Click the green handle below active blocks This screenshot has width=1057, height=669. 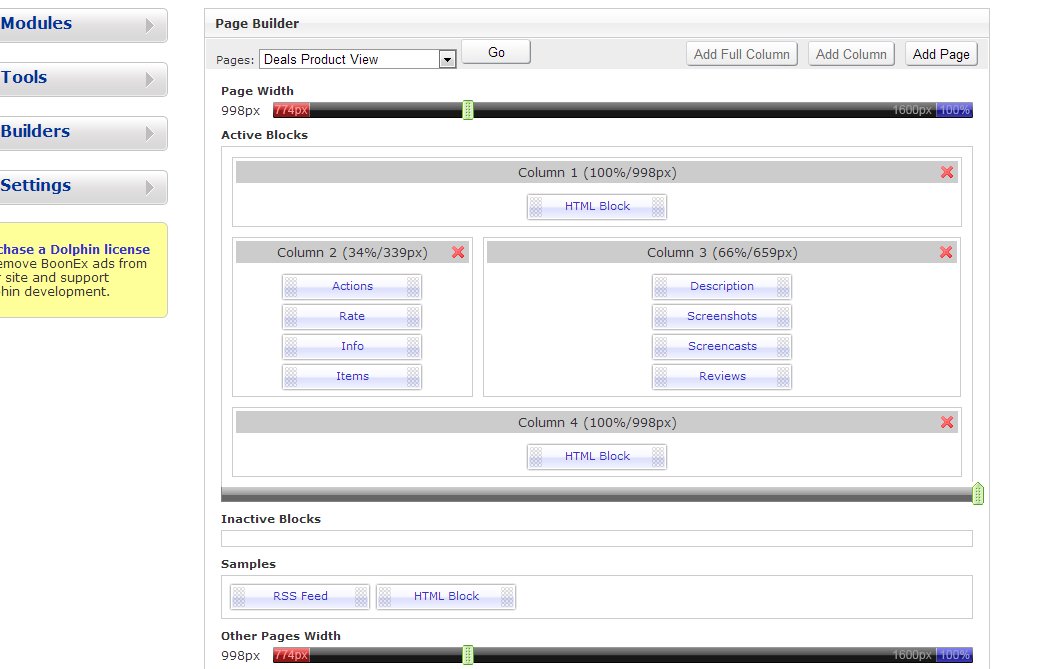978,493
